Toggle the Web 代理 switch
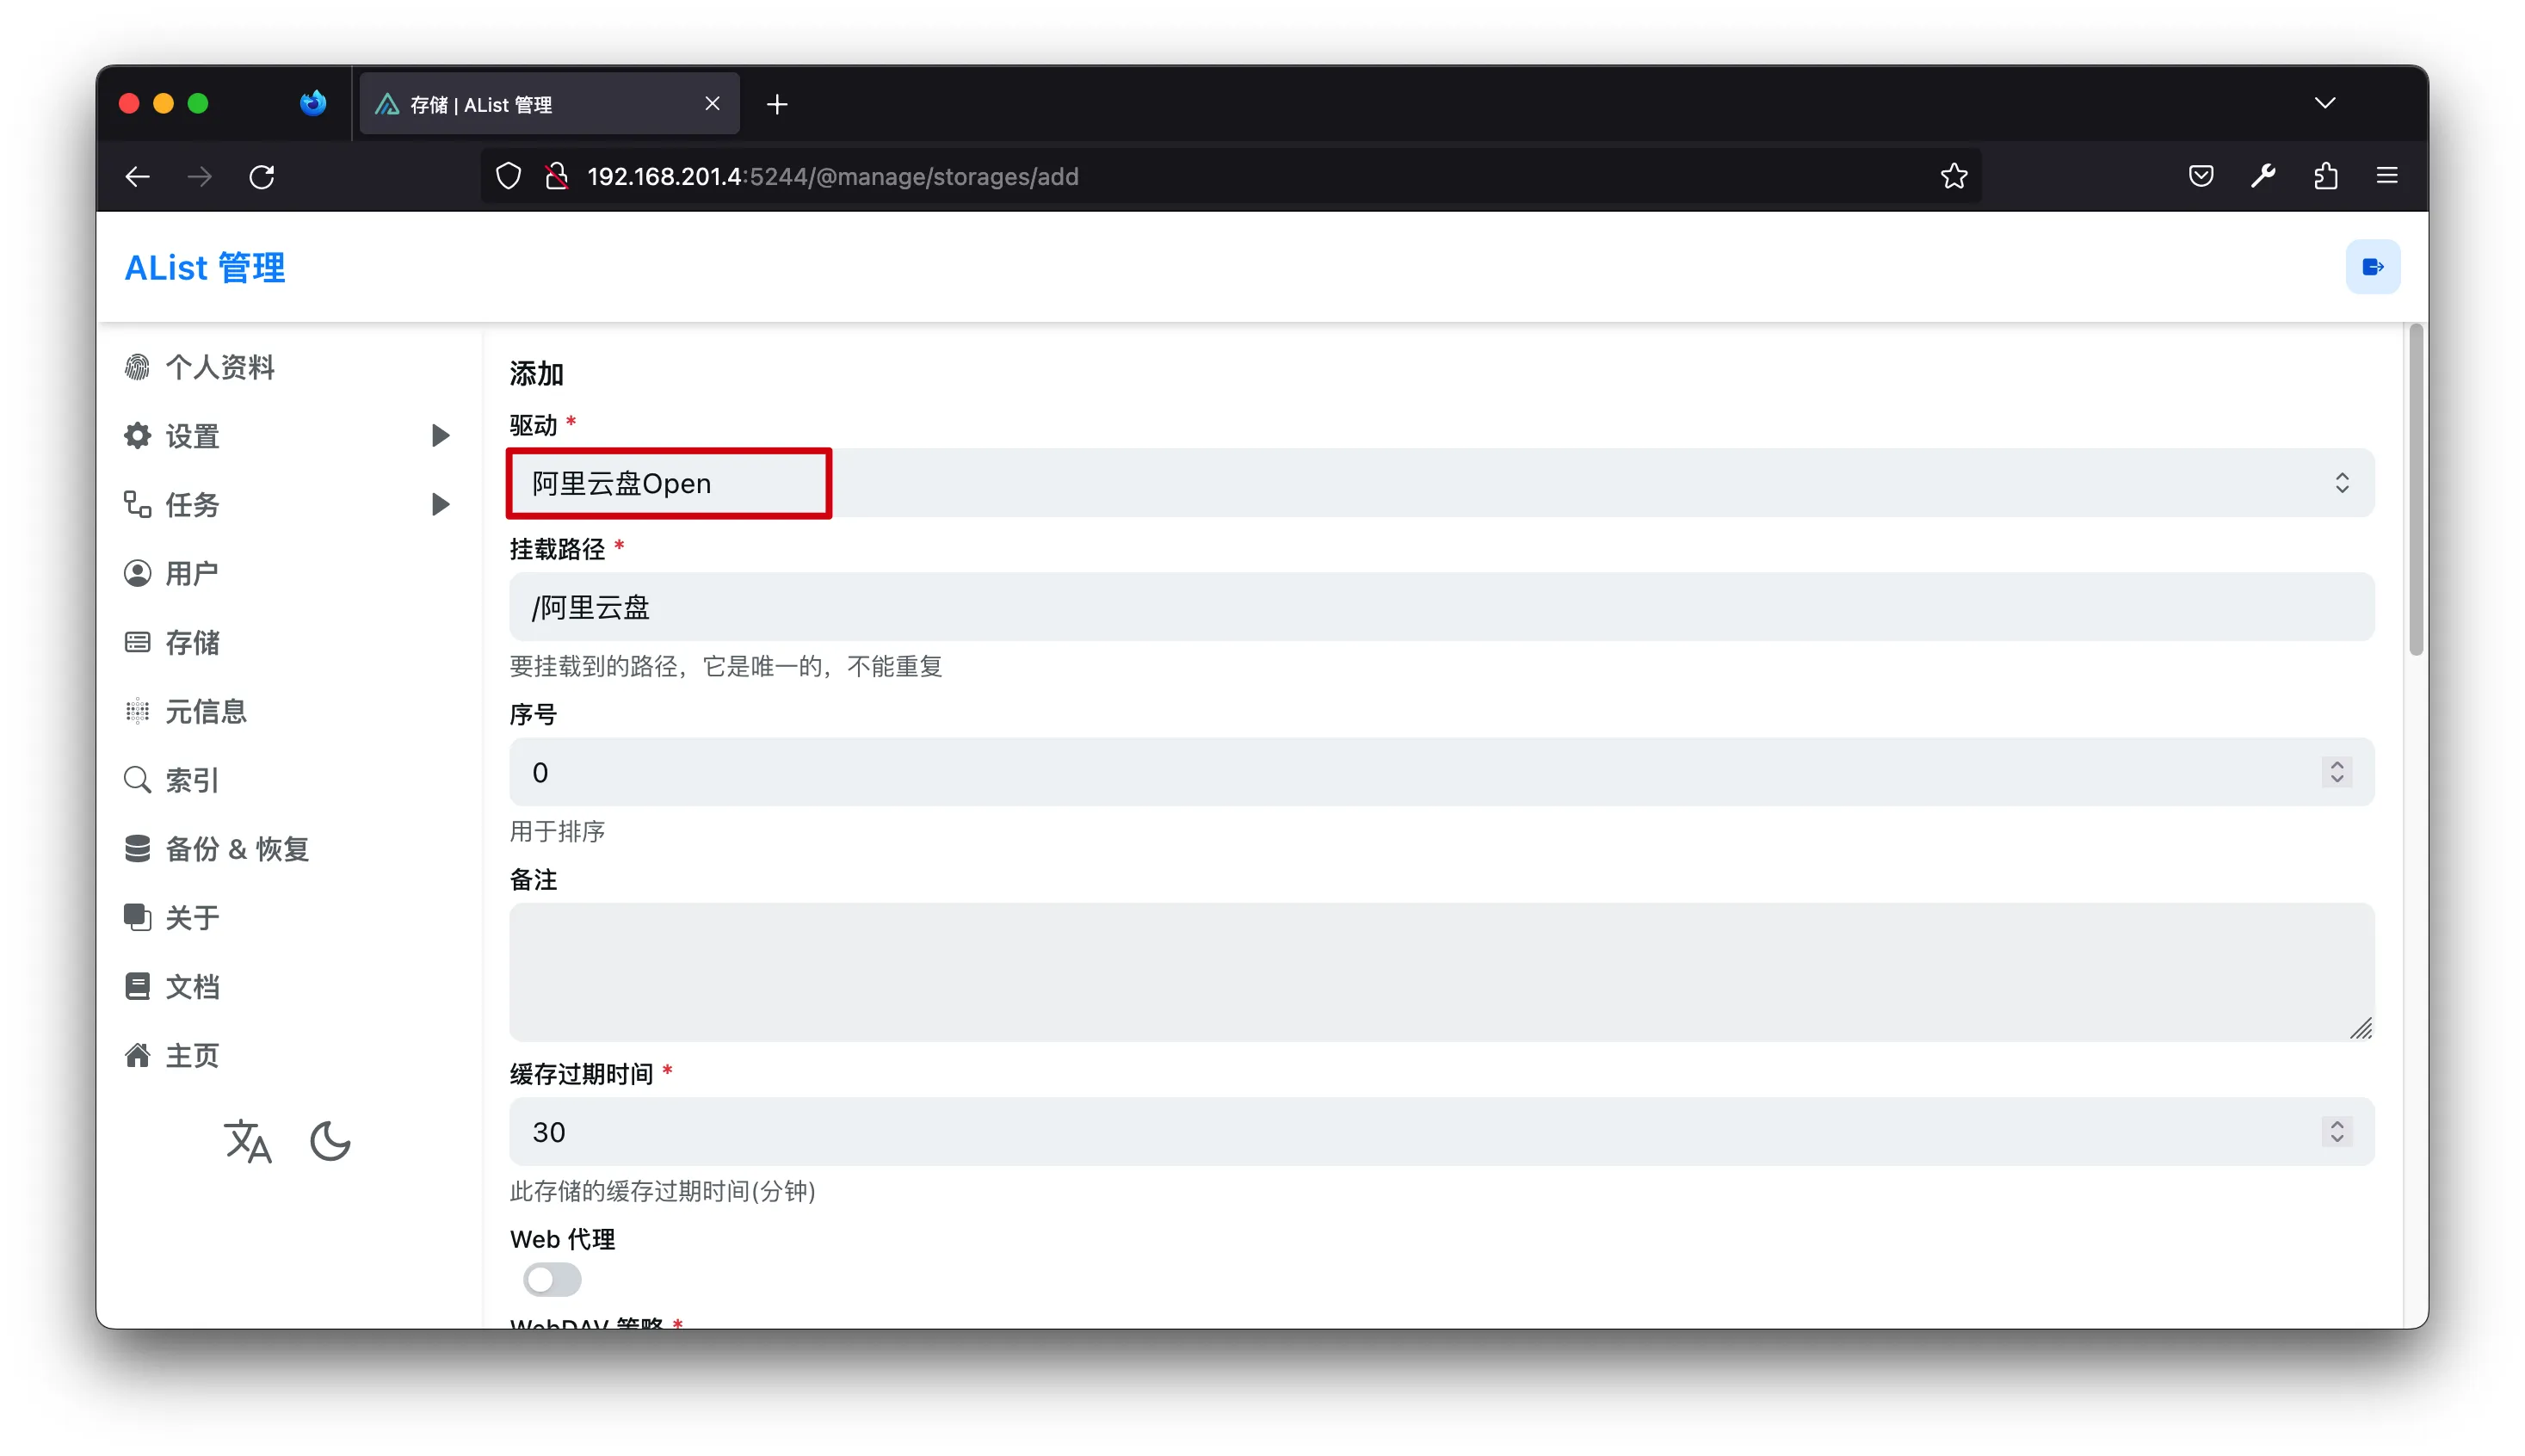The height and width of the screenshot is (1456, 2525). tap(552, 1279)
